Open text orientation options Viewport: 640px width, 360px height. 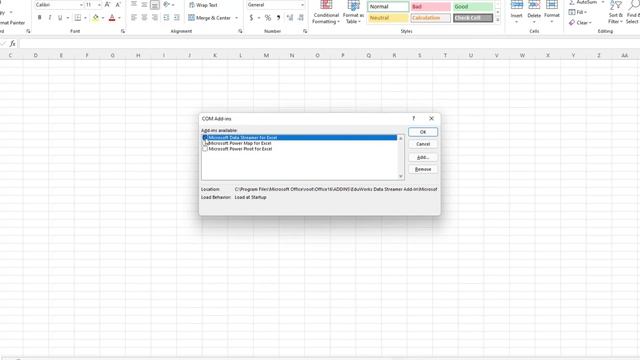[168, 5]
